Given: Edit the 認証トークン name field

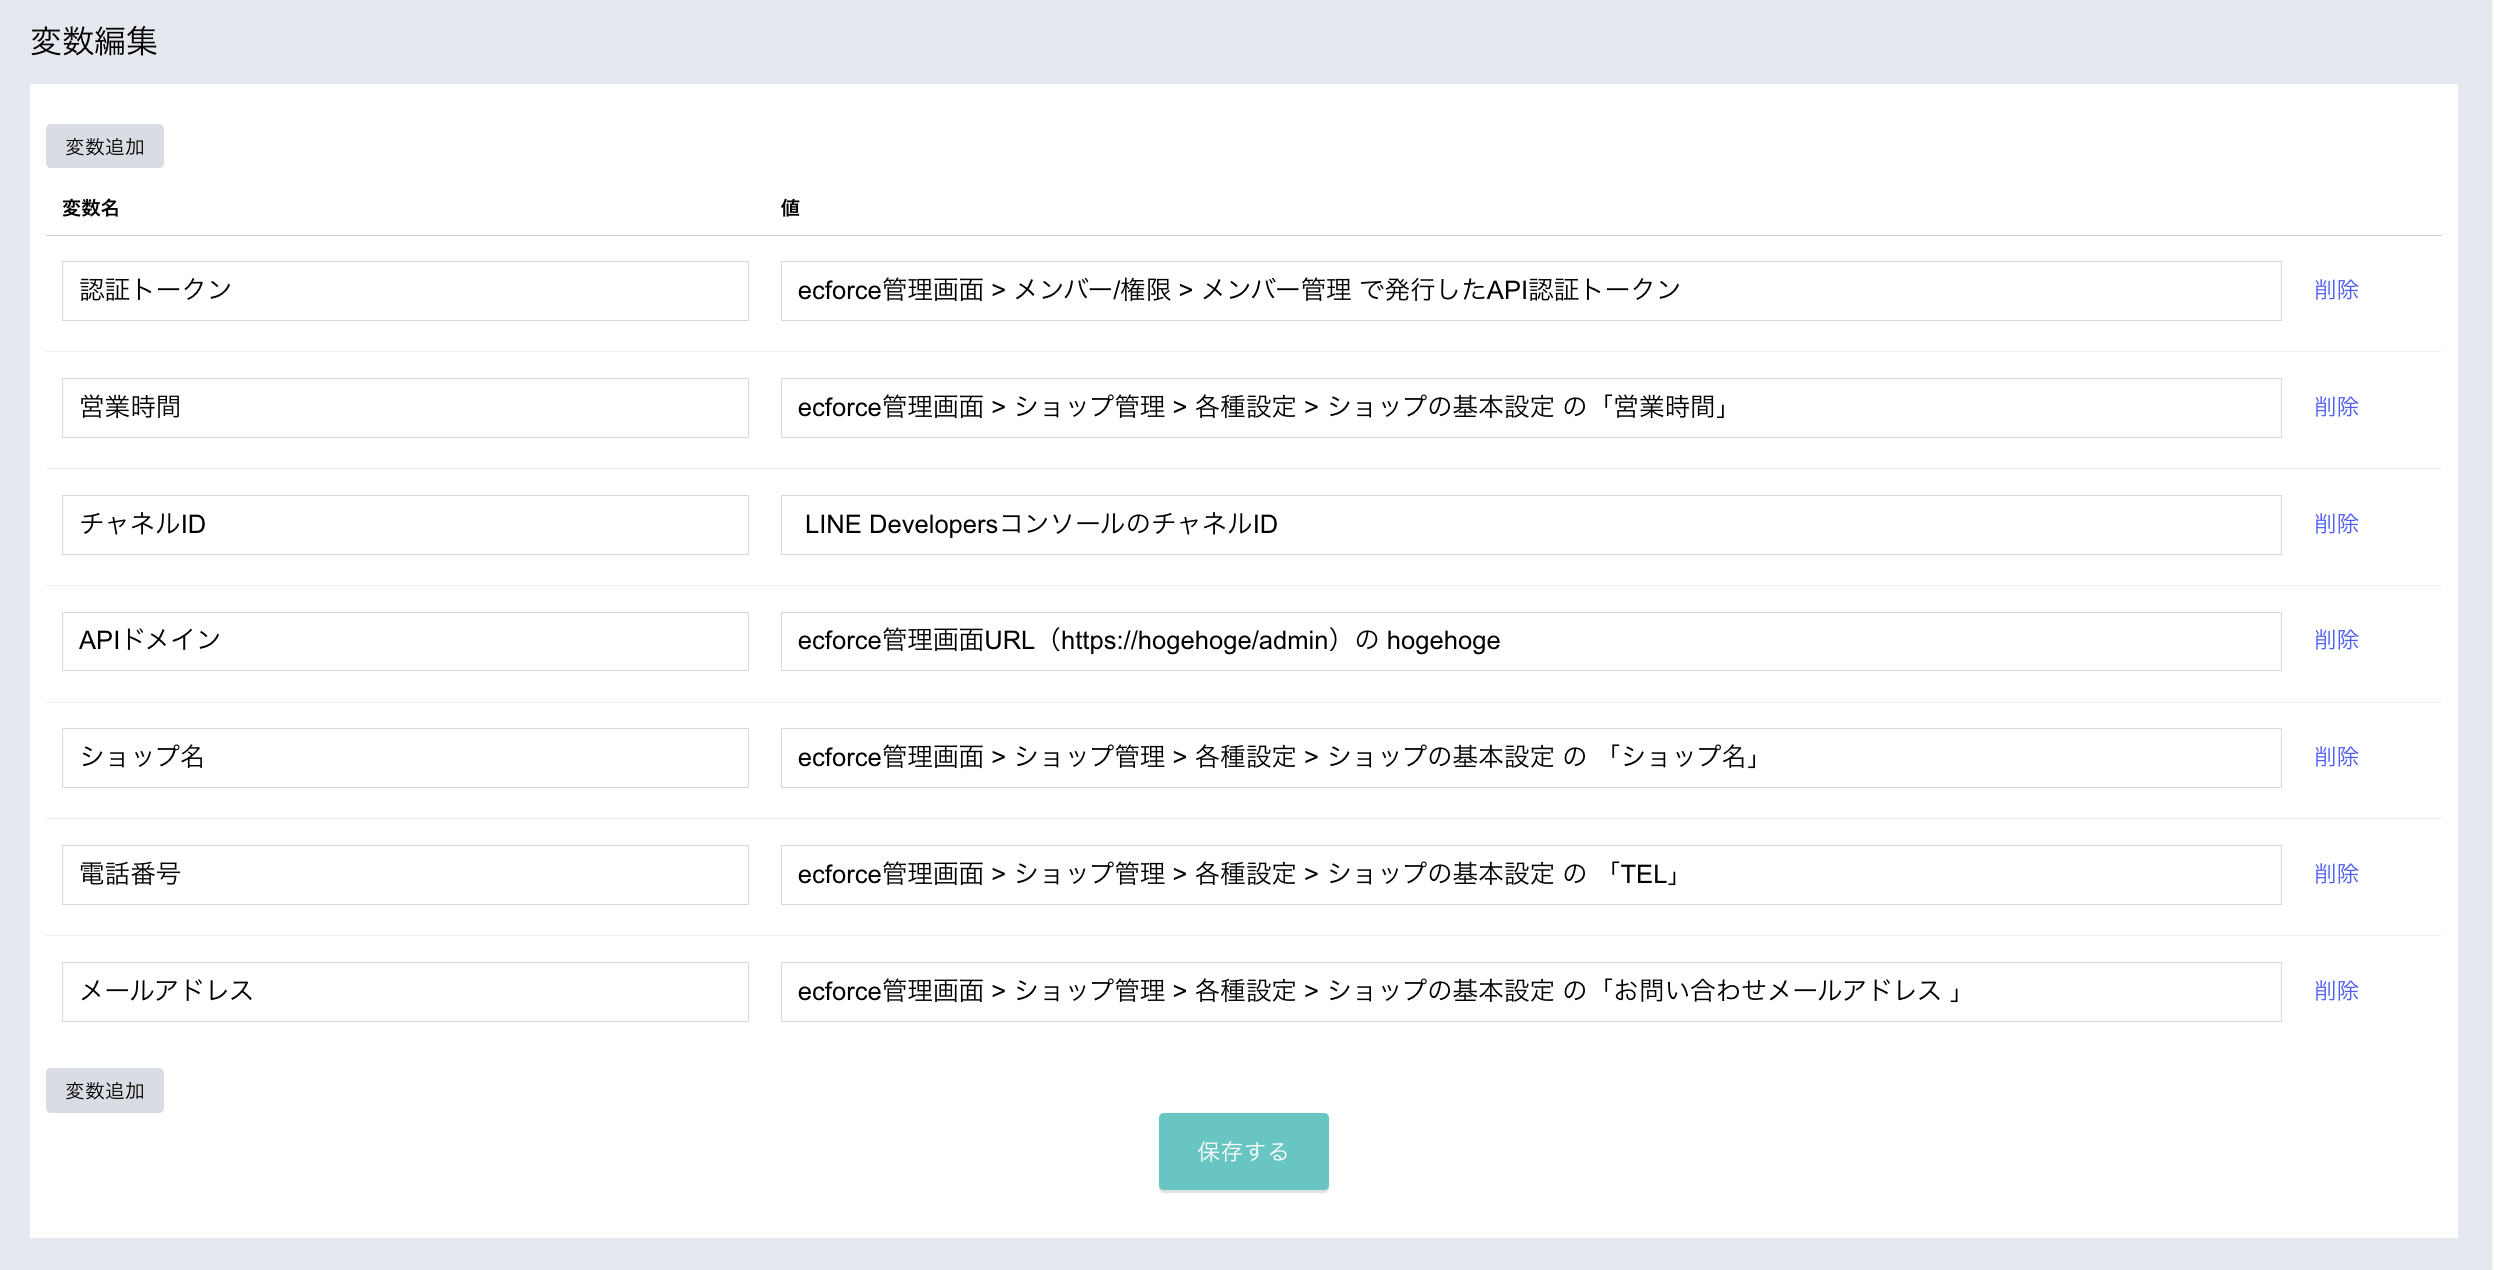Looking at the screenshot, I should pyautogui.click(x=405, y=291).
